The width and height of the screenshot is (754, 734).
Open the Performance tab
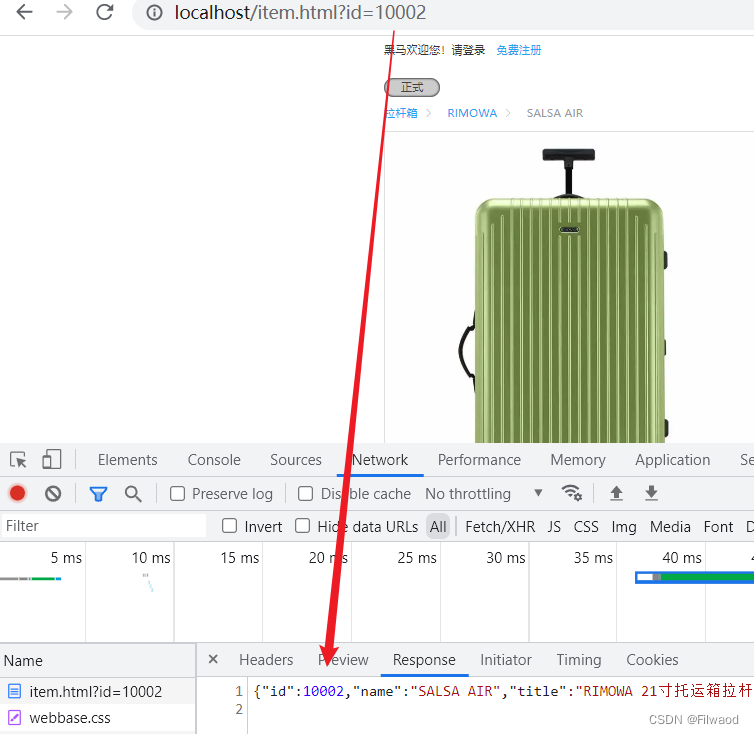(479, 460)
